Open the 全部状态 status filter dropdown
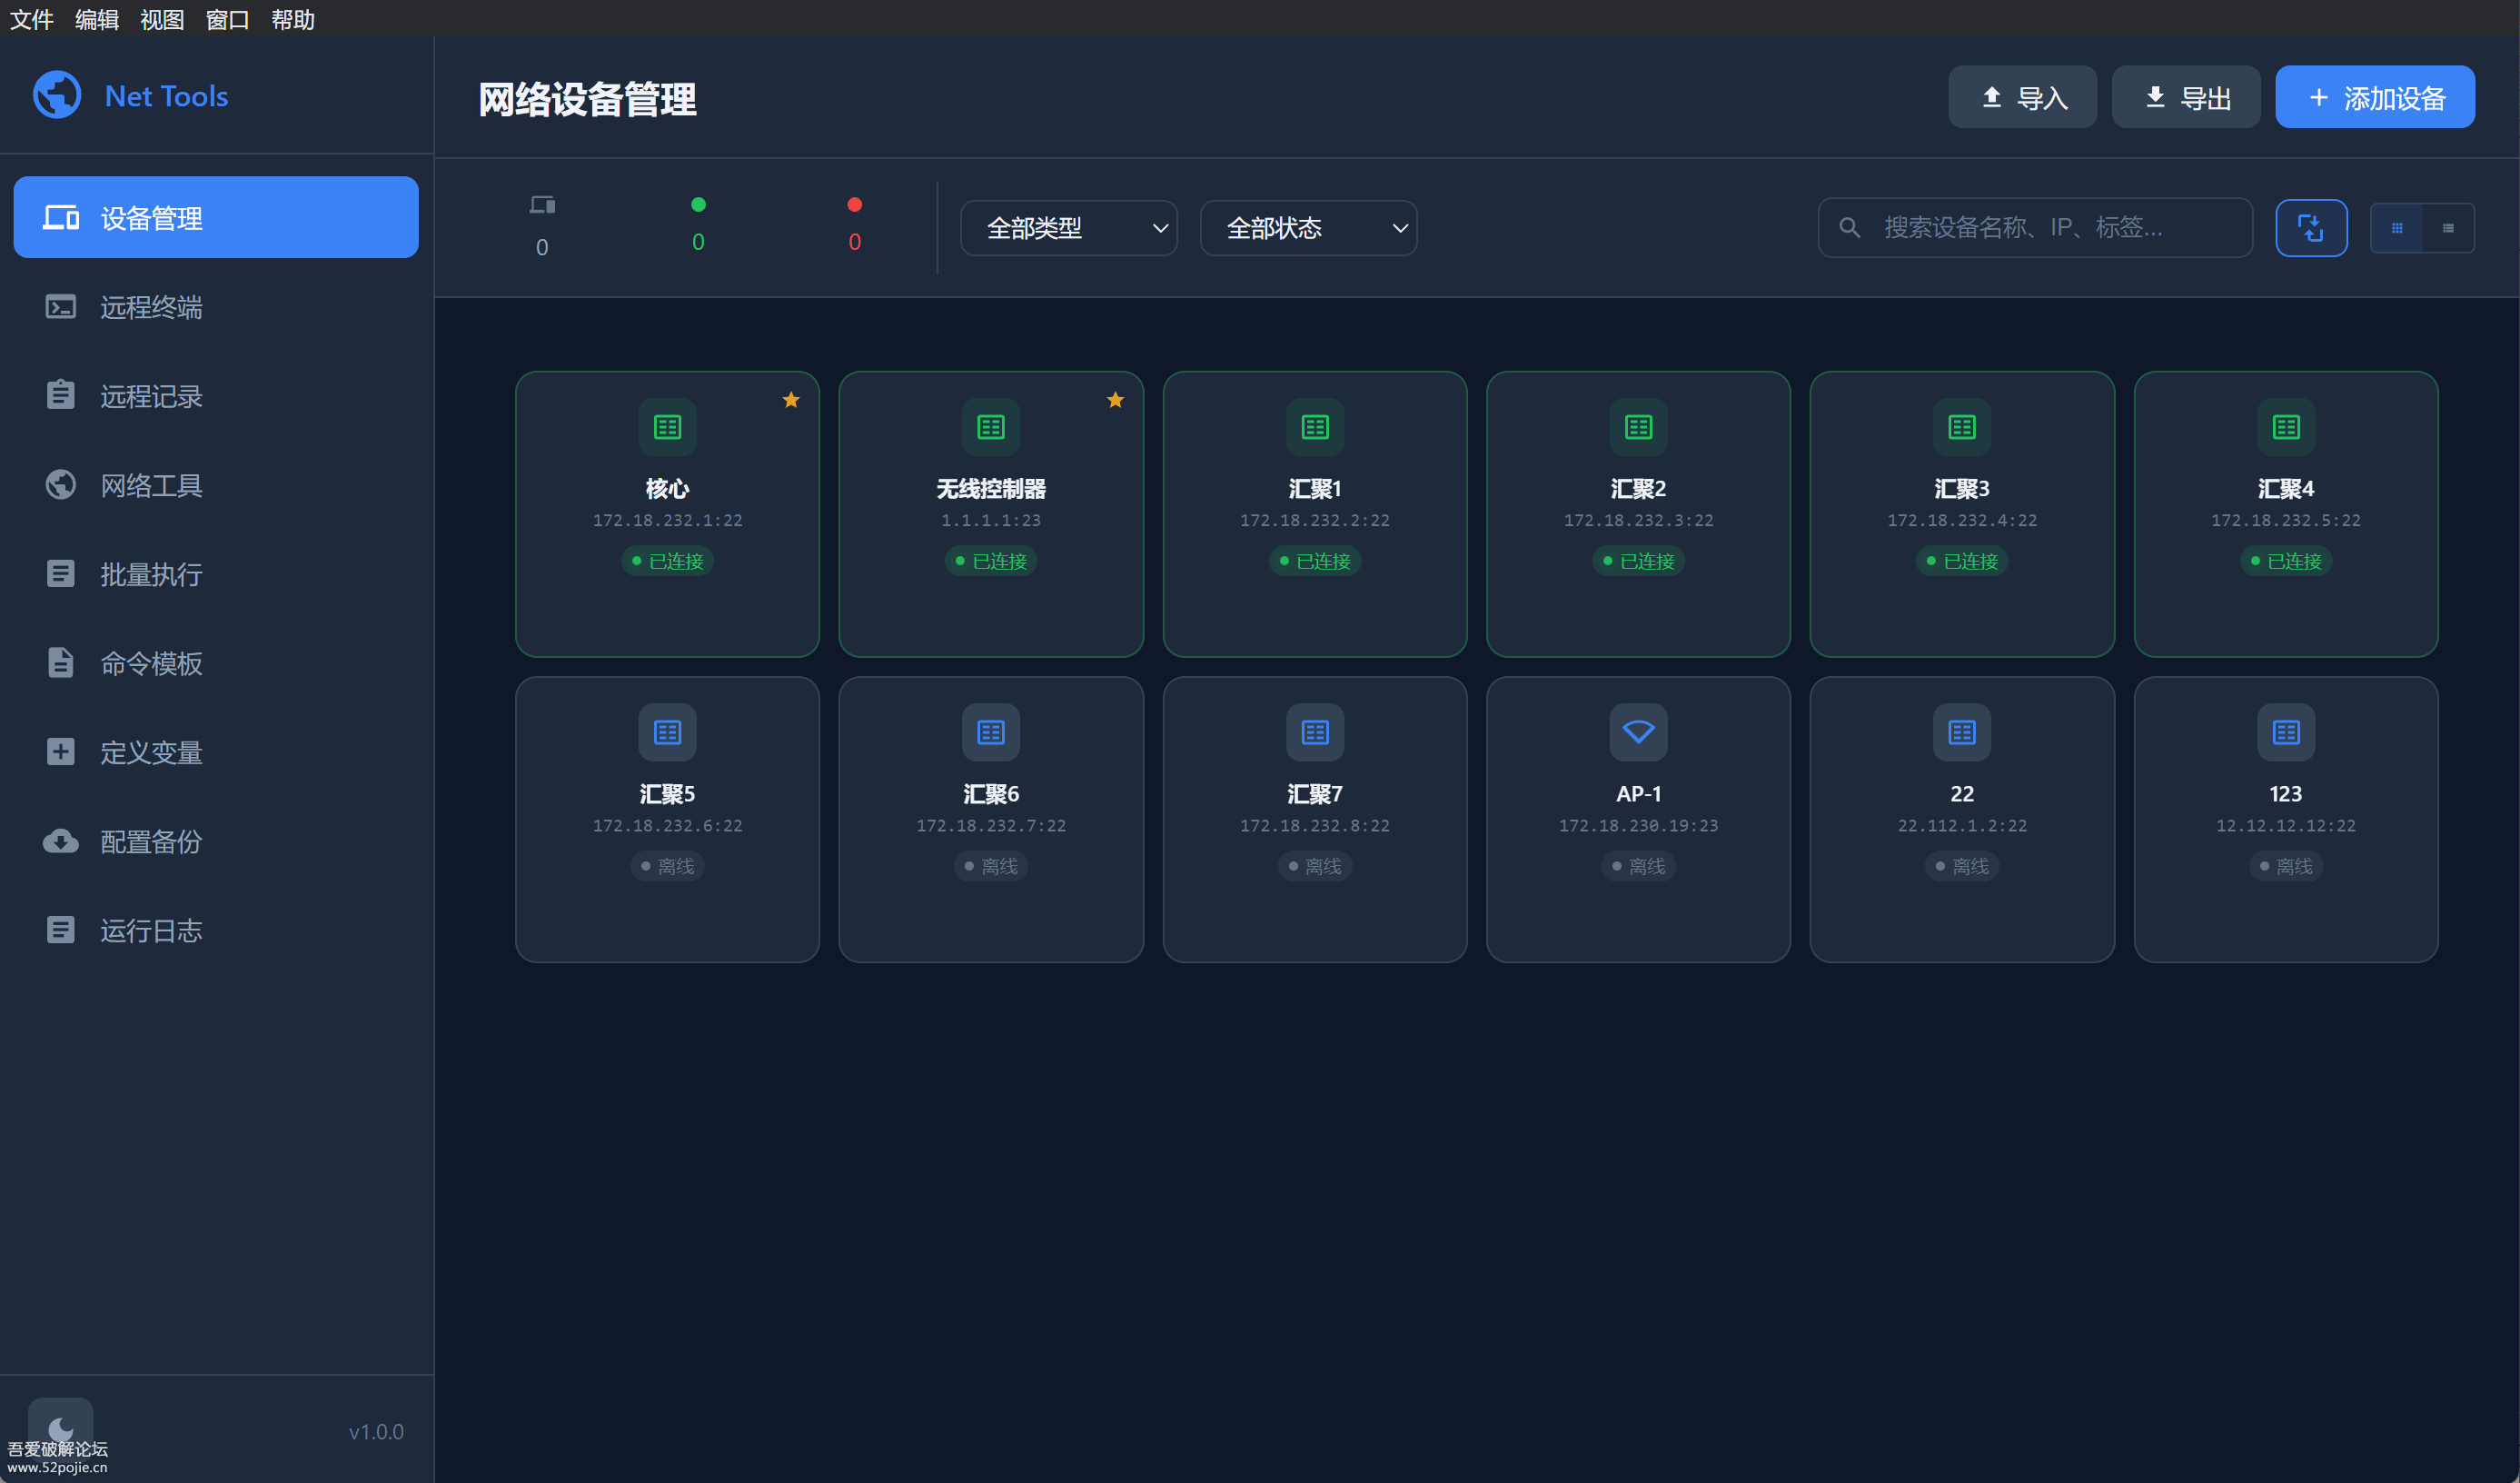 pyautogui.click(x=1308, y=228)
